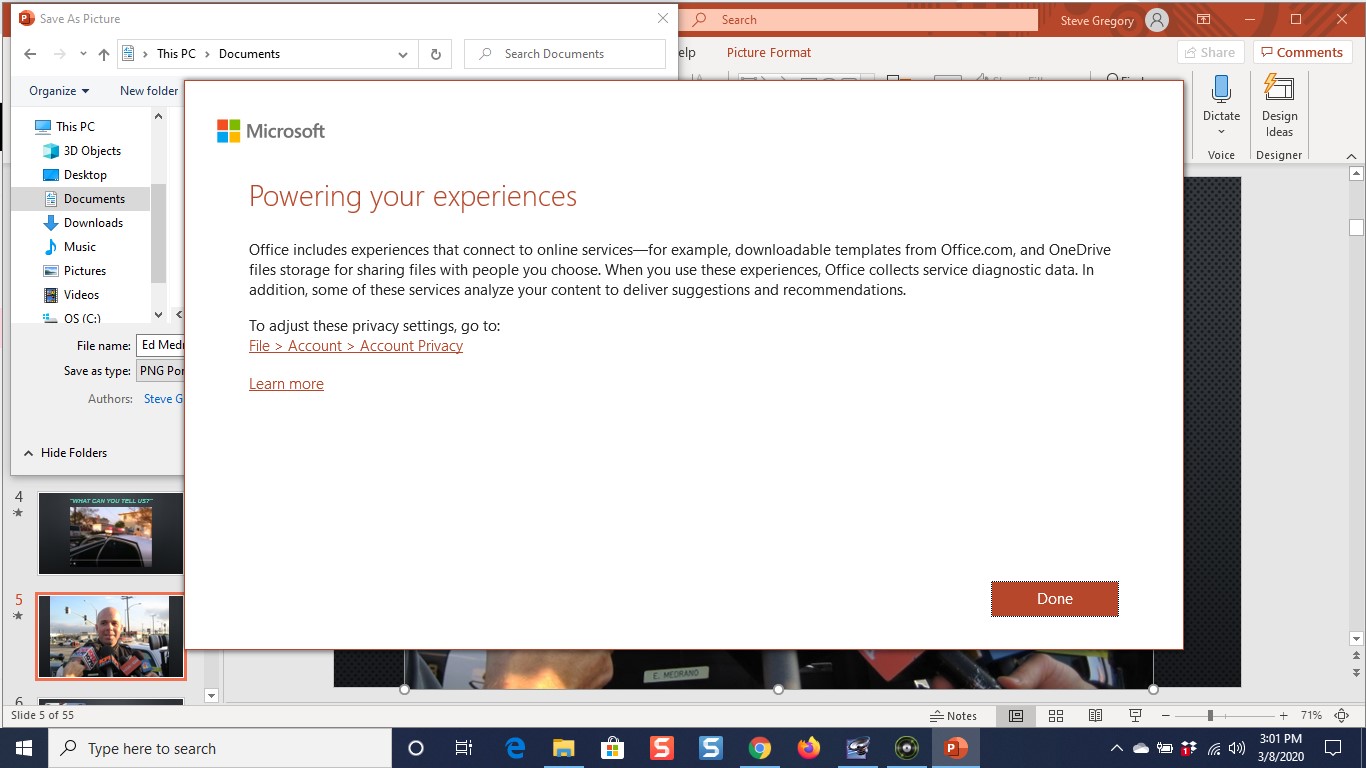Viewport: 1366px width, 768px height.
Task: Switch to the Picture Format tab
Action: click(x=768, y=52)
